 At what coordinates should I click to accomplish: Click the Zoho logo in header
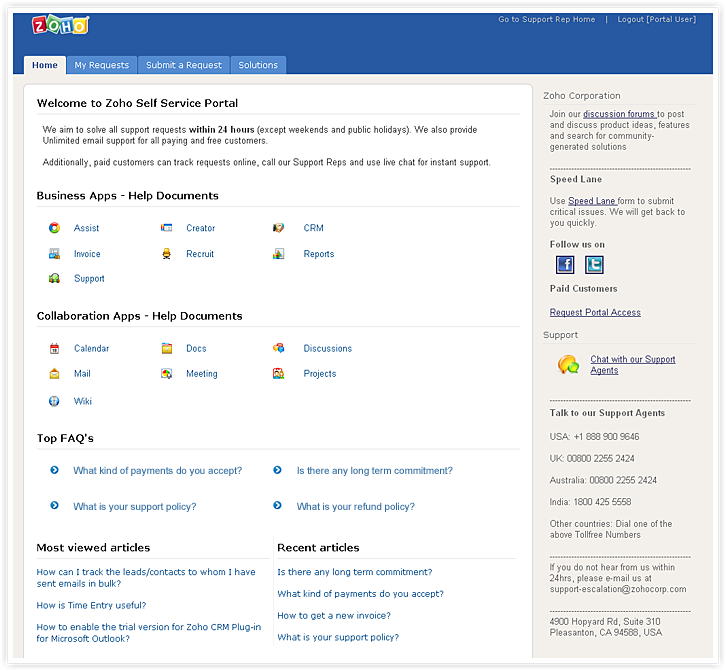click(x=59, y=26)
